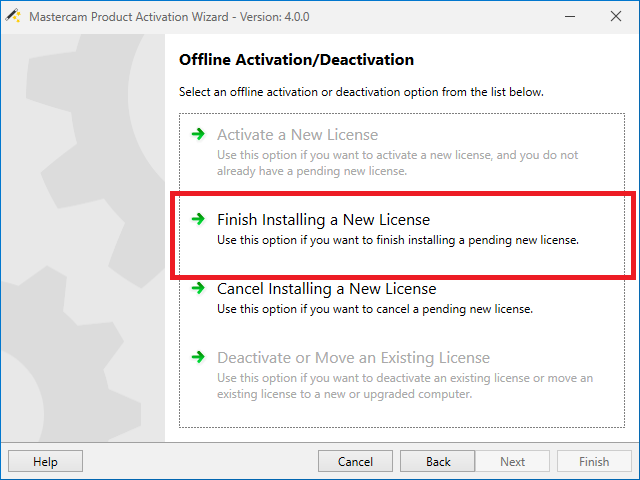Click green arrow beside Finish Installing a New License
Viewport: 640px width, 480px height.
click(198, 219)
